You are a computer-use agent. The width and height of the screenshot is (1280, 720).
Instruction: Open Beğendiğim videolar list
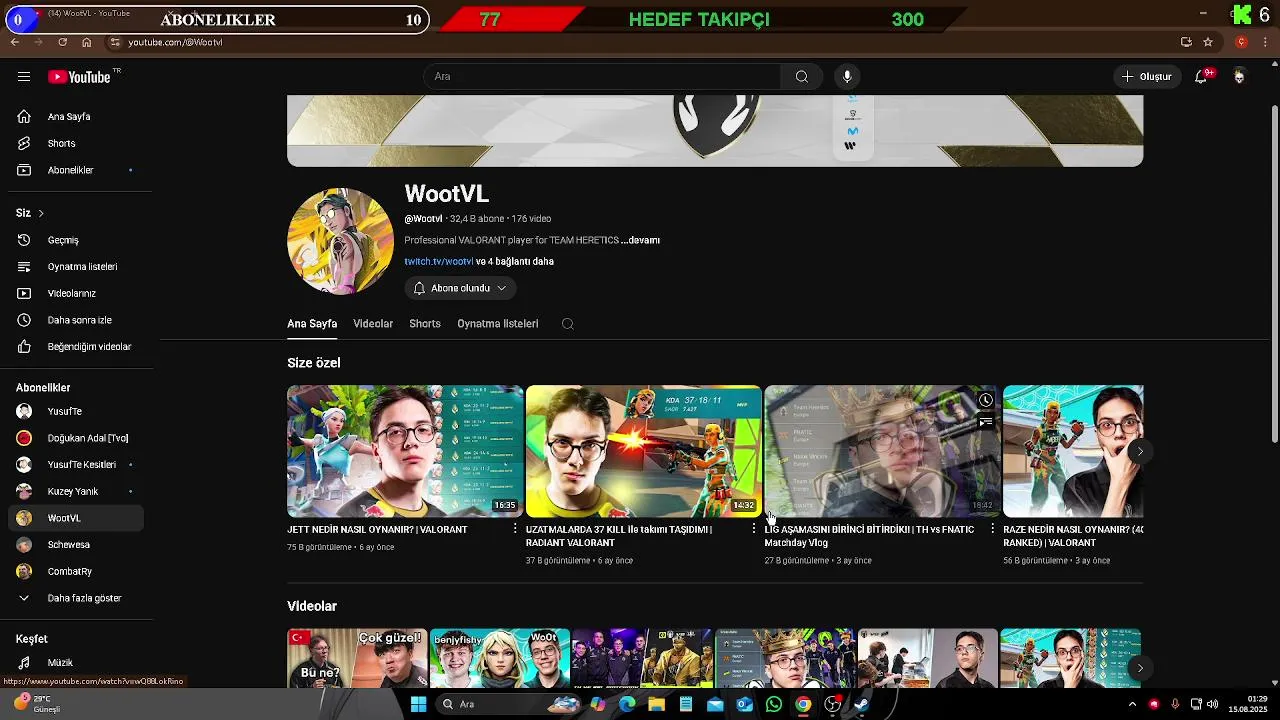[77, 347]
